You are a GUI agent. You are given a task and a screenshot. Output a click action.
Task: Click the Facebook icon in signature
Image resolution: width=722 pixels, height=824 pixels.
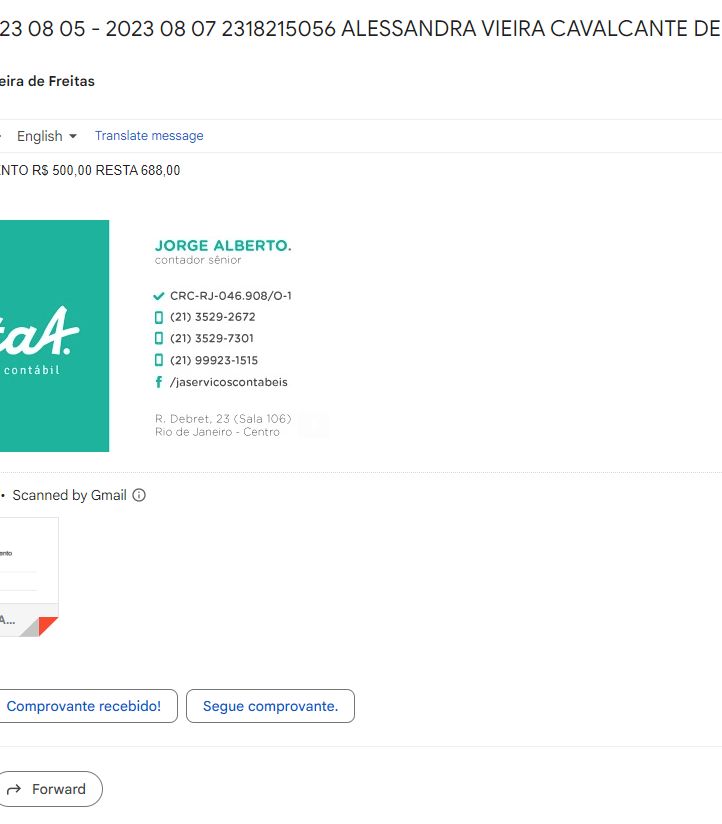[x=159, y=382]
